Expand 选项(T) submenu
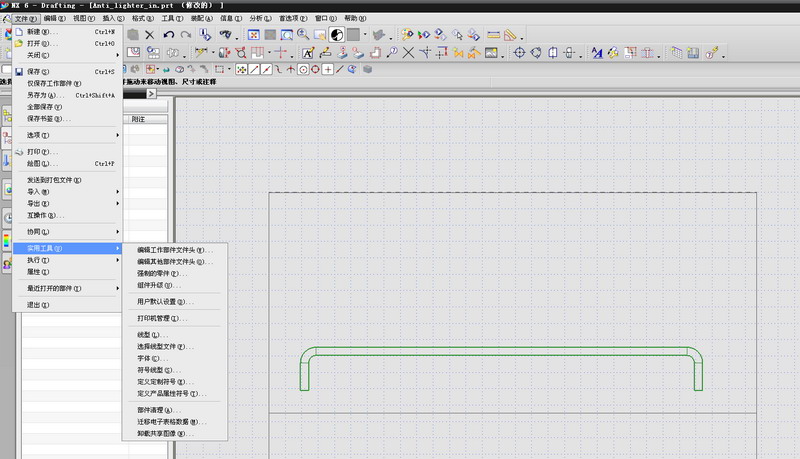Screen dimensions: 800x459 coord(67,135)
